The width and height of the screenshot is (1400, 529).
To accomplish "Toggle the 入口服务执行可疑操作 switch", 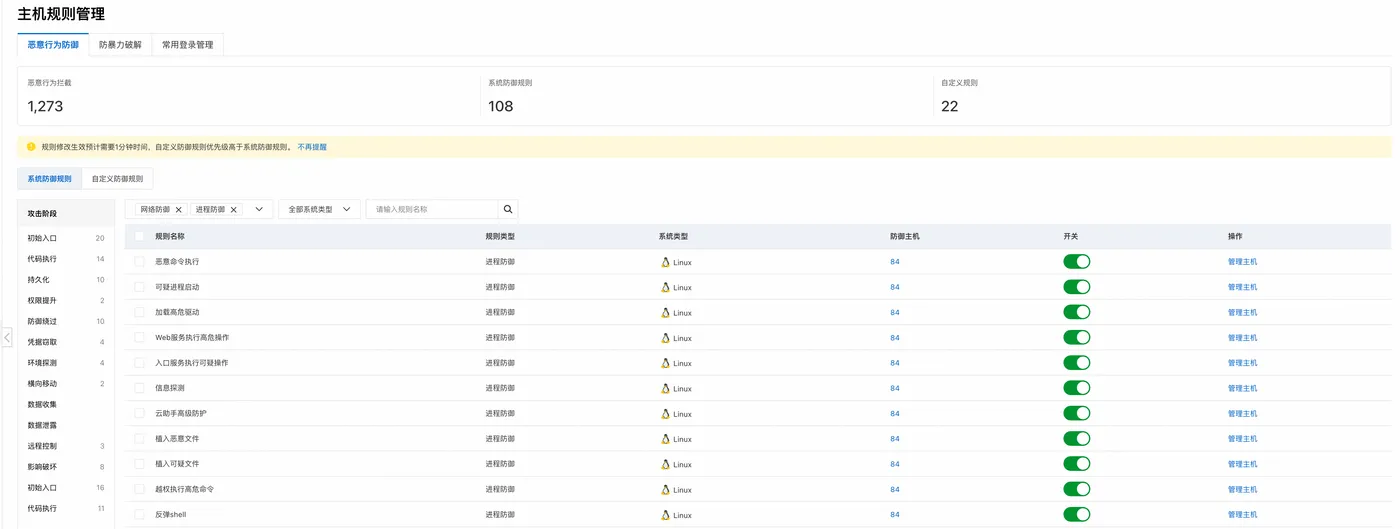I will (1076, 363).
